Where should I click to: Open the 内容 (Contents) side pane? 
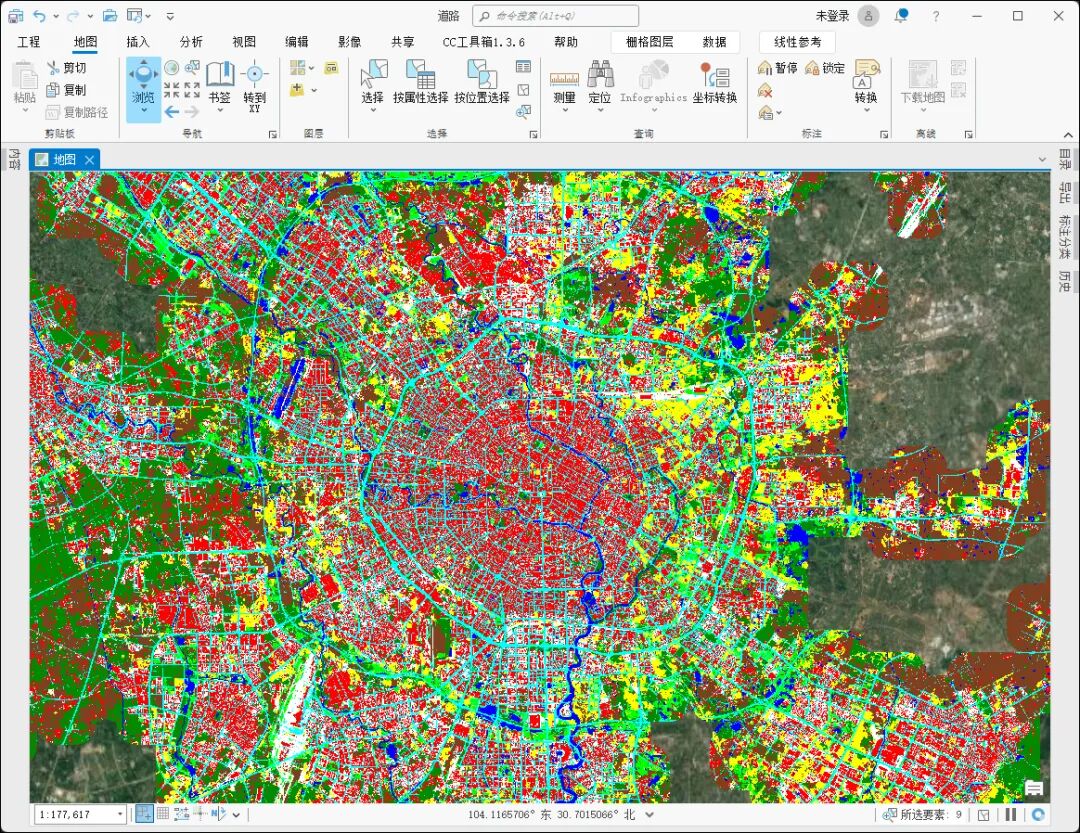14,159
